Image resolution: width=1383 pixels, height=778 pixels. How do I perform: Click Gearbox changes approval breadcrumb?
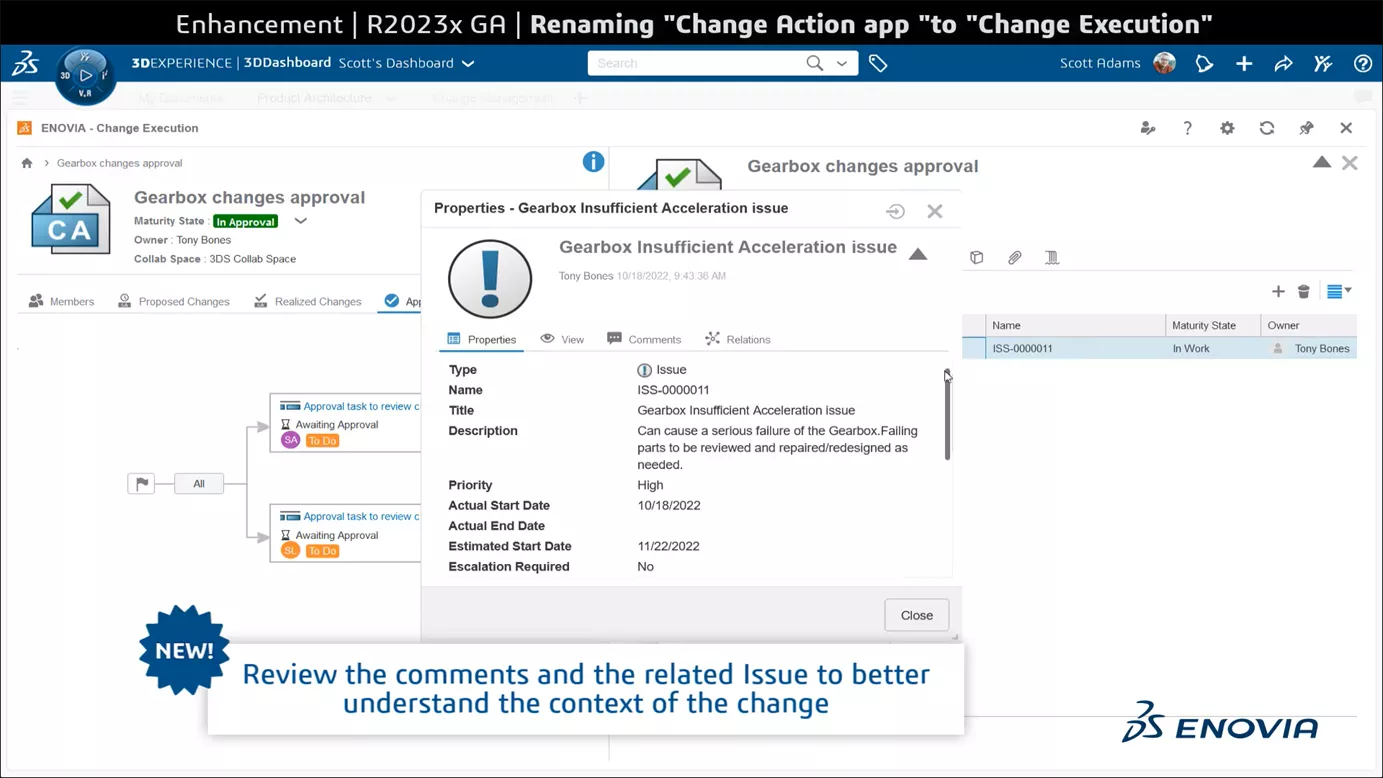click(x=119, y=163)
